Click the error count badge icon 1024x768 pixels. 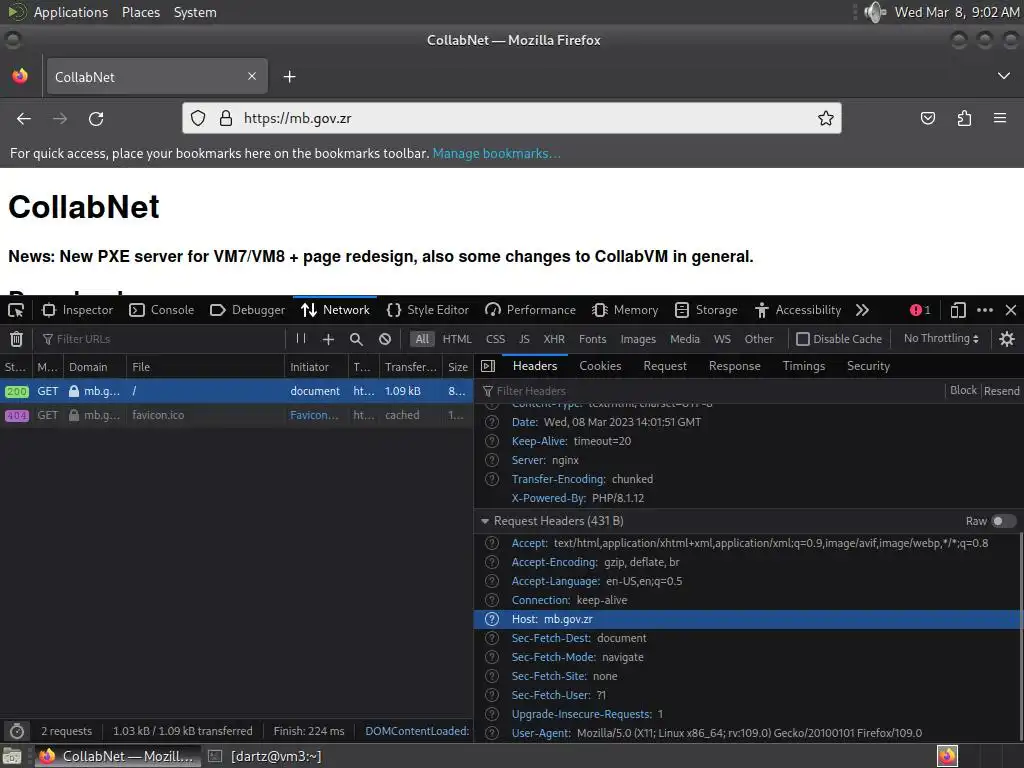(920, 310)
